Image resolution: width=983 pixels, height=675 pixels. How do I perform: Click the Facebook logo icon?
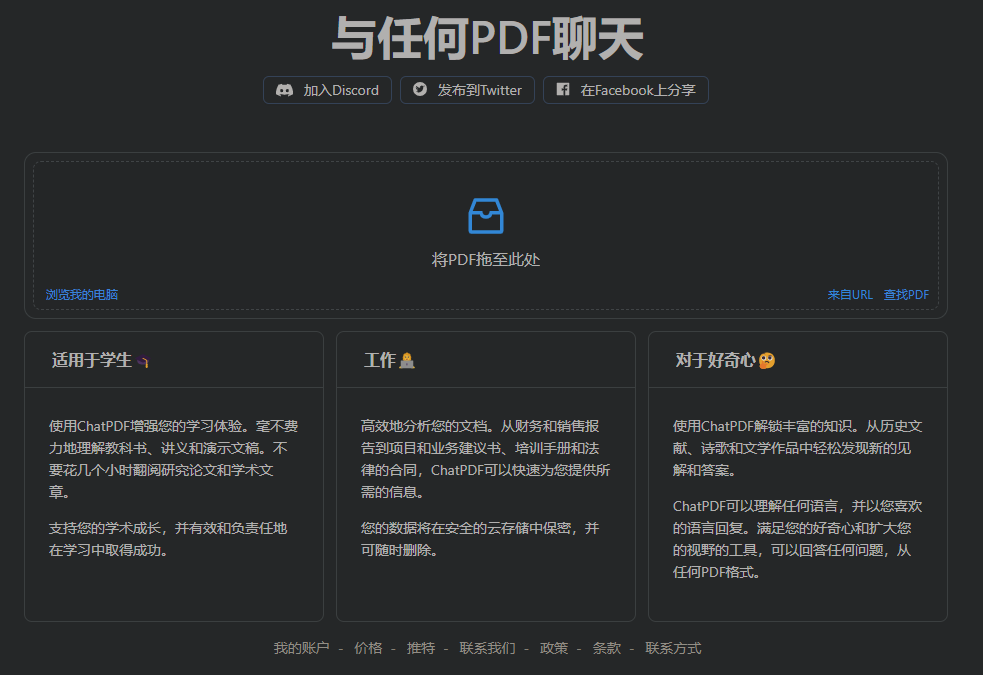click(563, 90)
